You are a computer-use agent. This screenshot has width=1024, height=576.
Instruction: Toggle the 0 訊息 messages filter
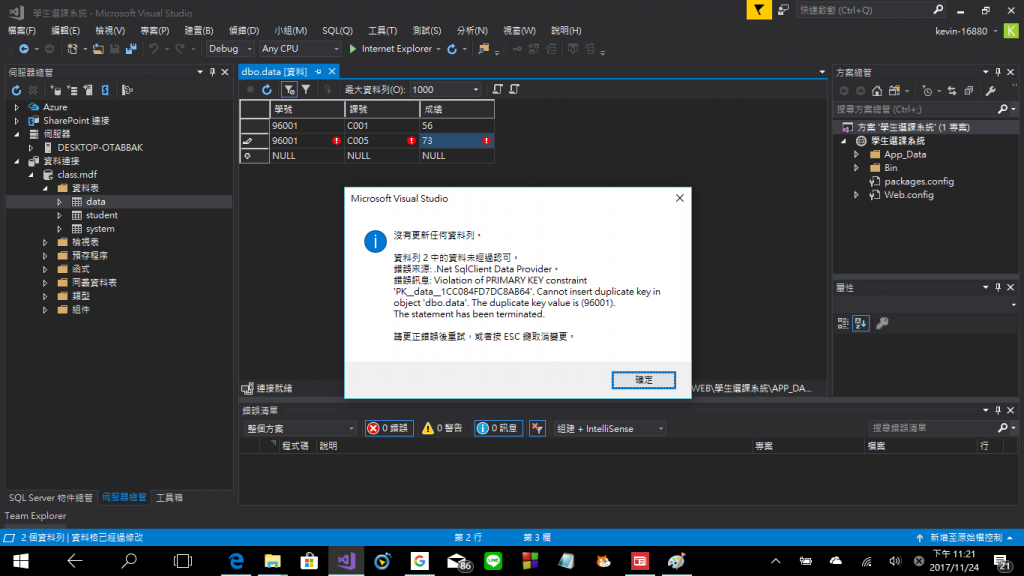(498, 428)
